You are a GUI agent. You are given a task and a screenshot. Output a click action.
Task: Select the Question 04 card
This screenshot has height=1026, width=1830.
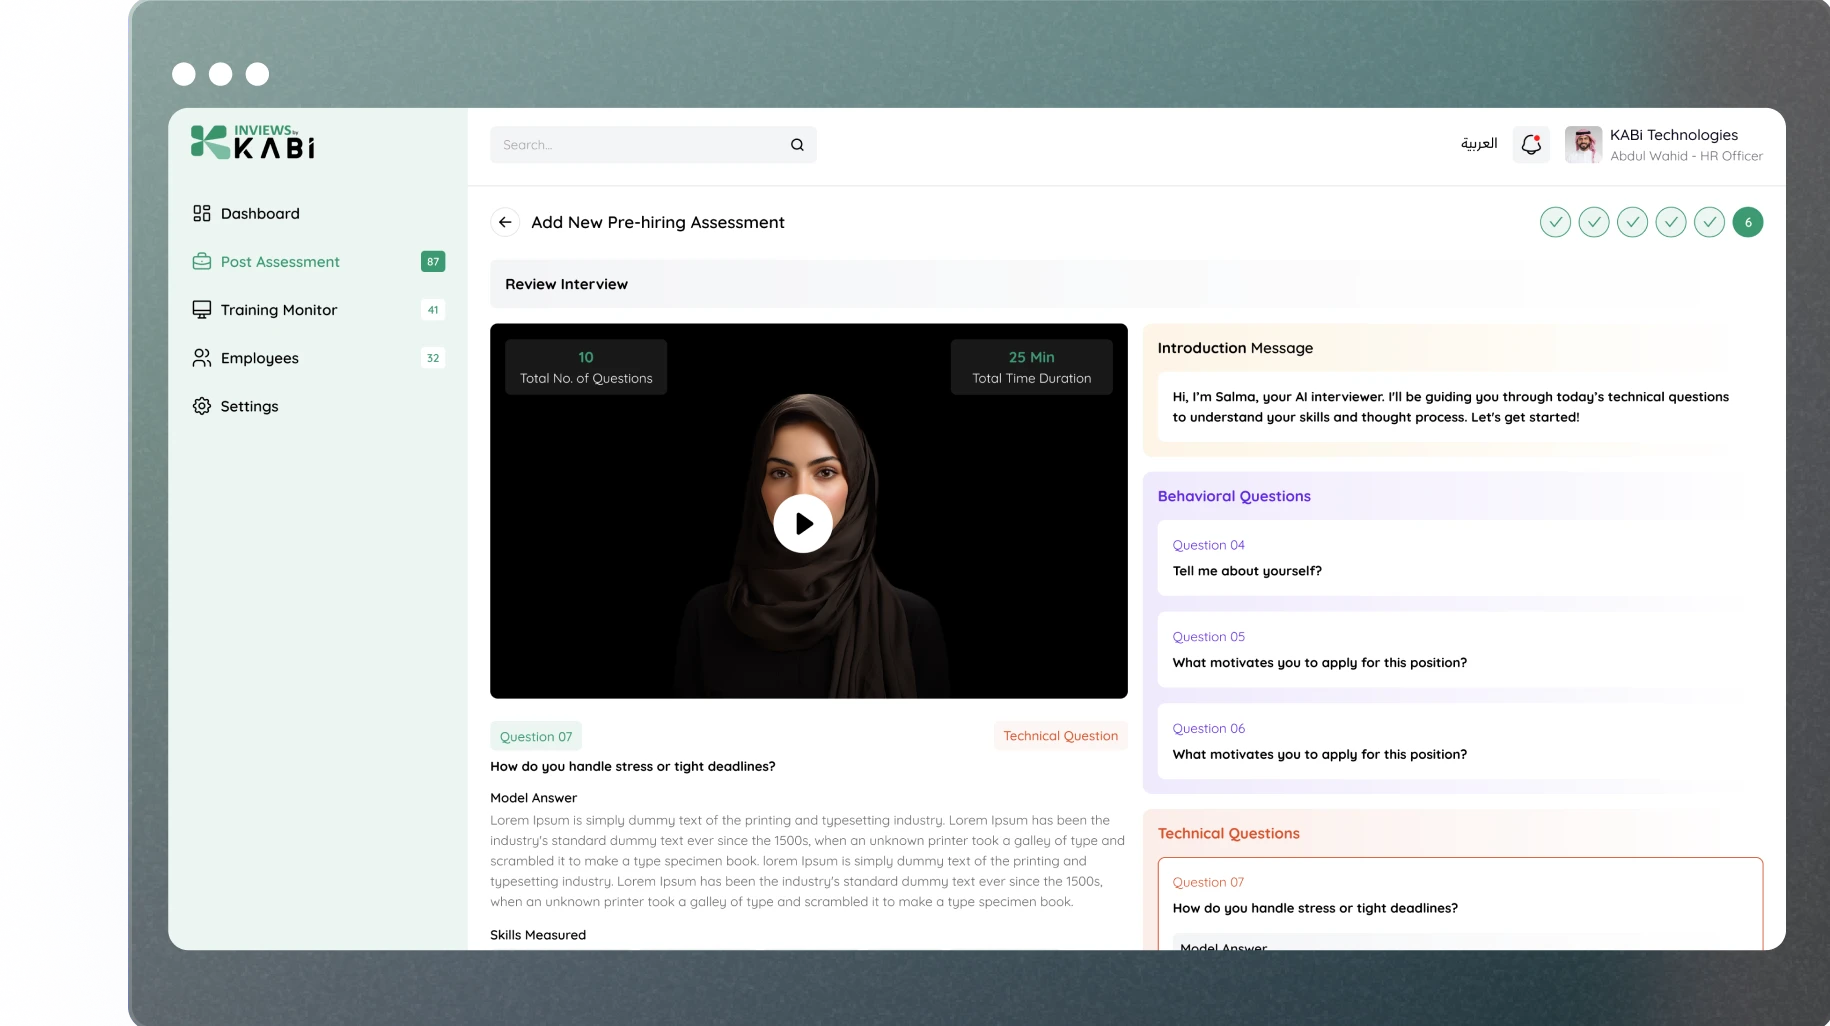point(1460,557)
